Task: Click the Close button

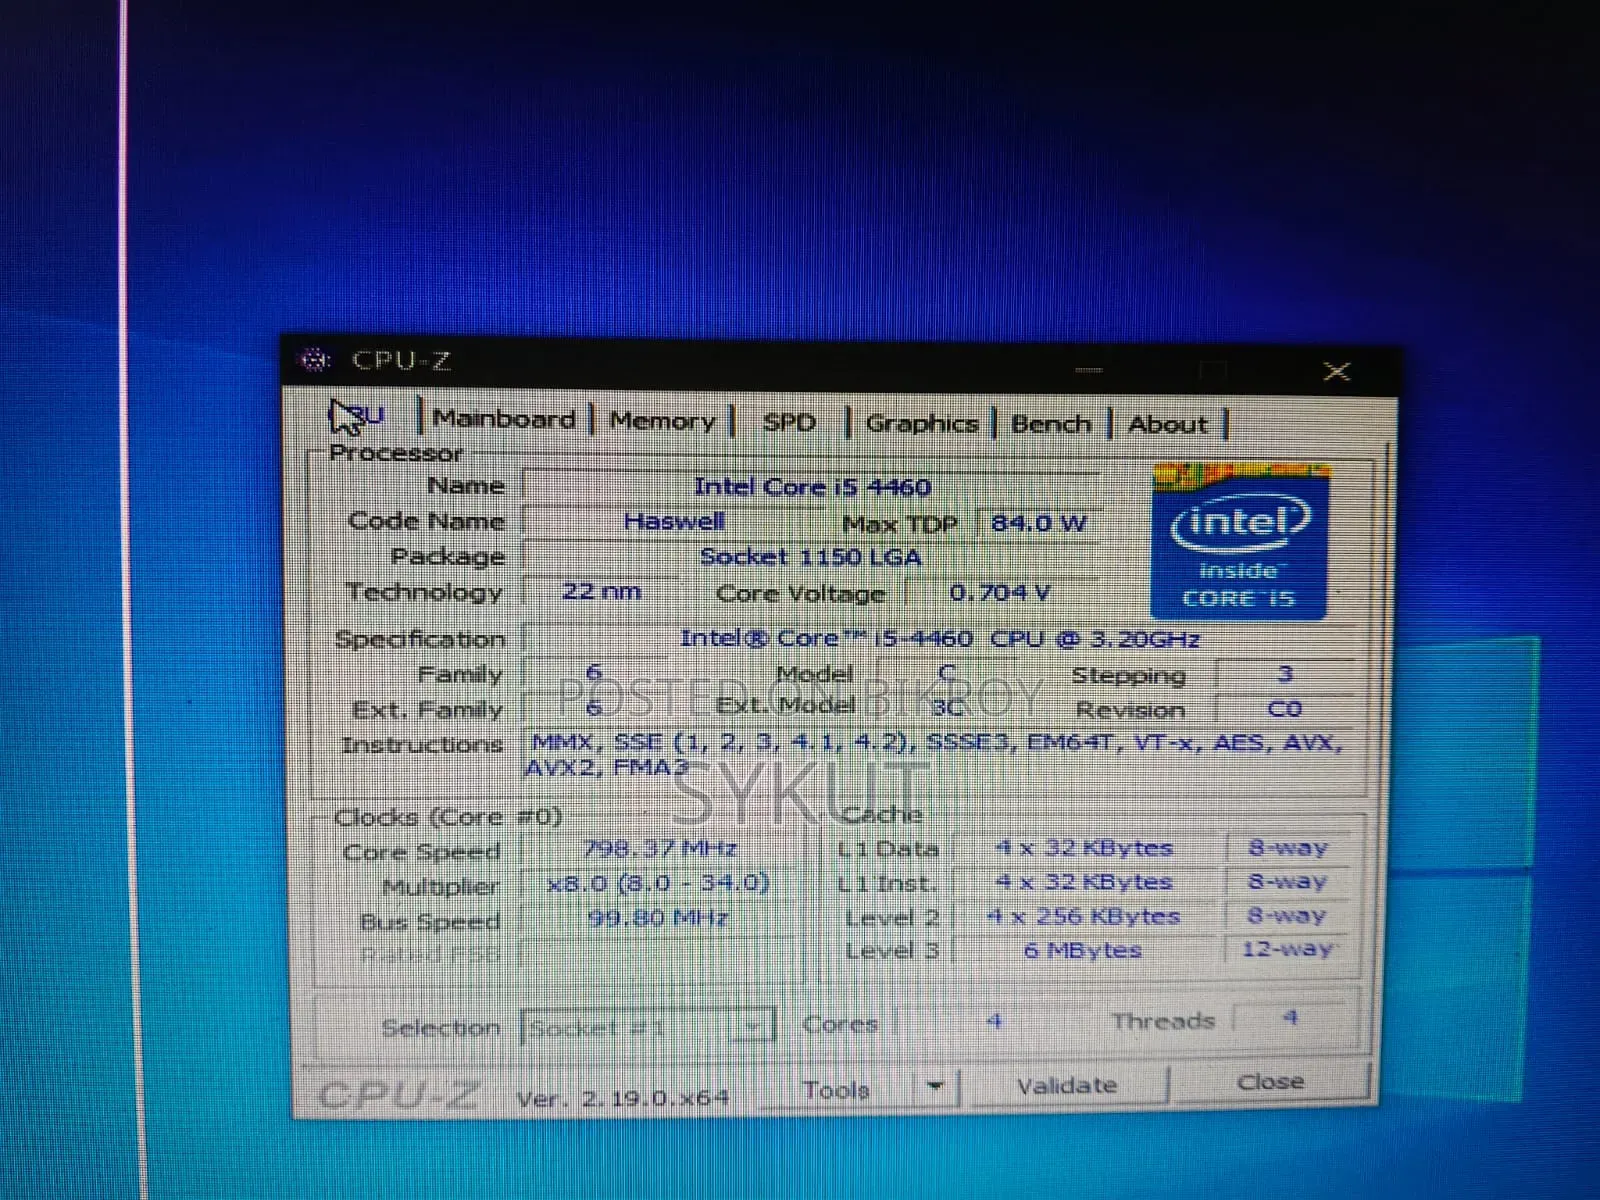Action: pos(1270,1082)
